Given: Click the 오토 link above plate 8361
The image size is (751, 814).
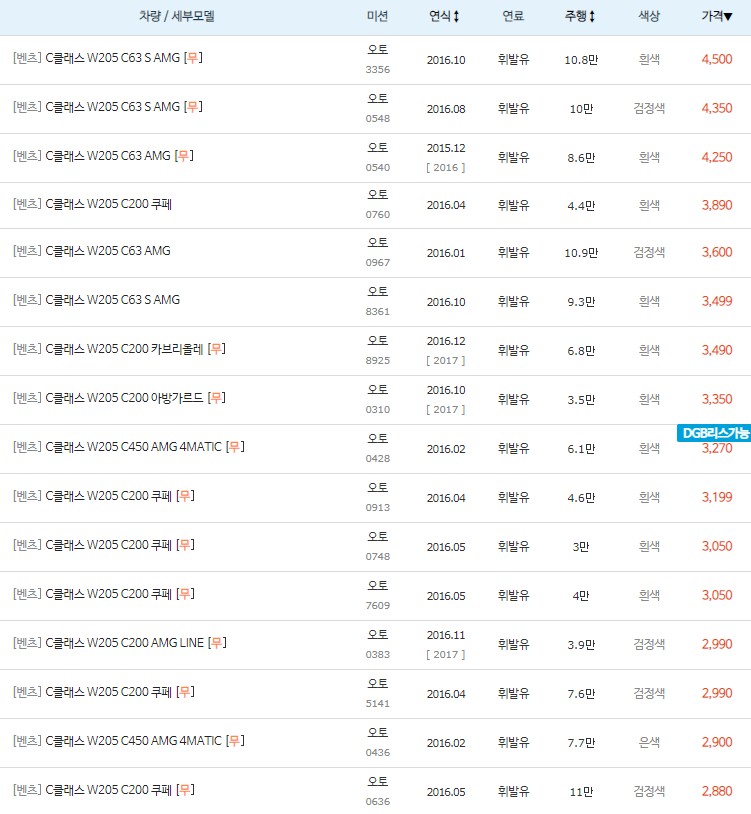Looking at the screenshot, I should point(377,291).
